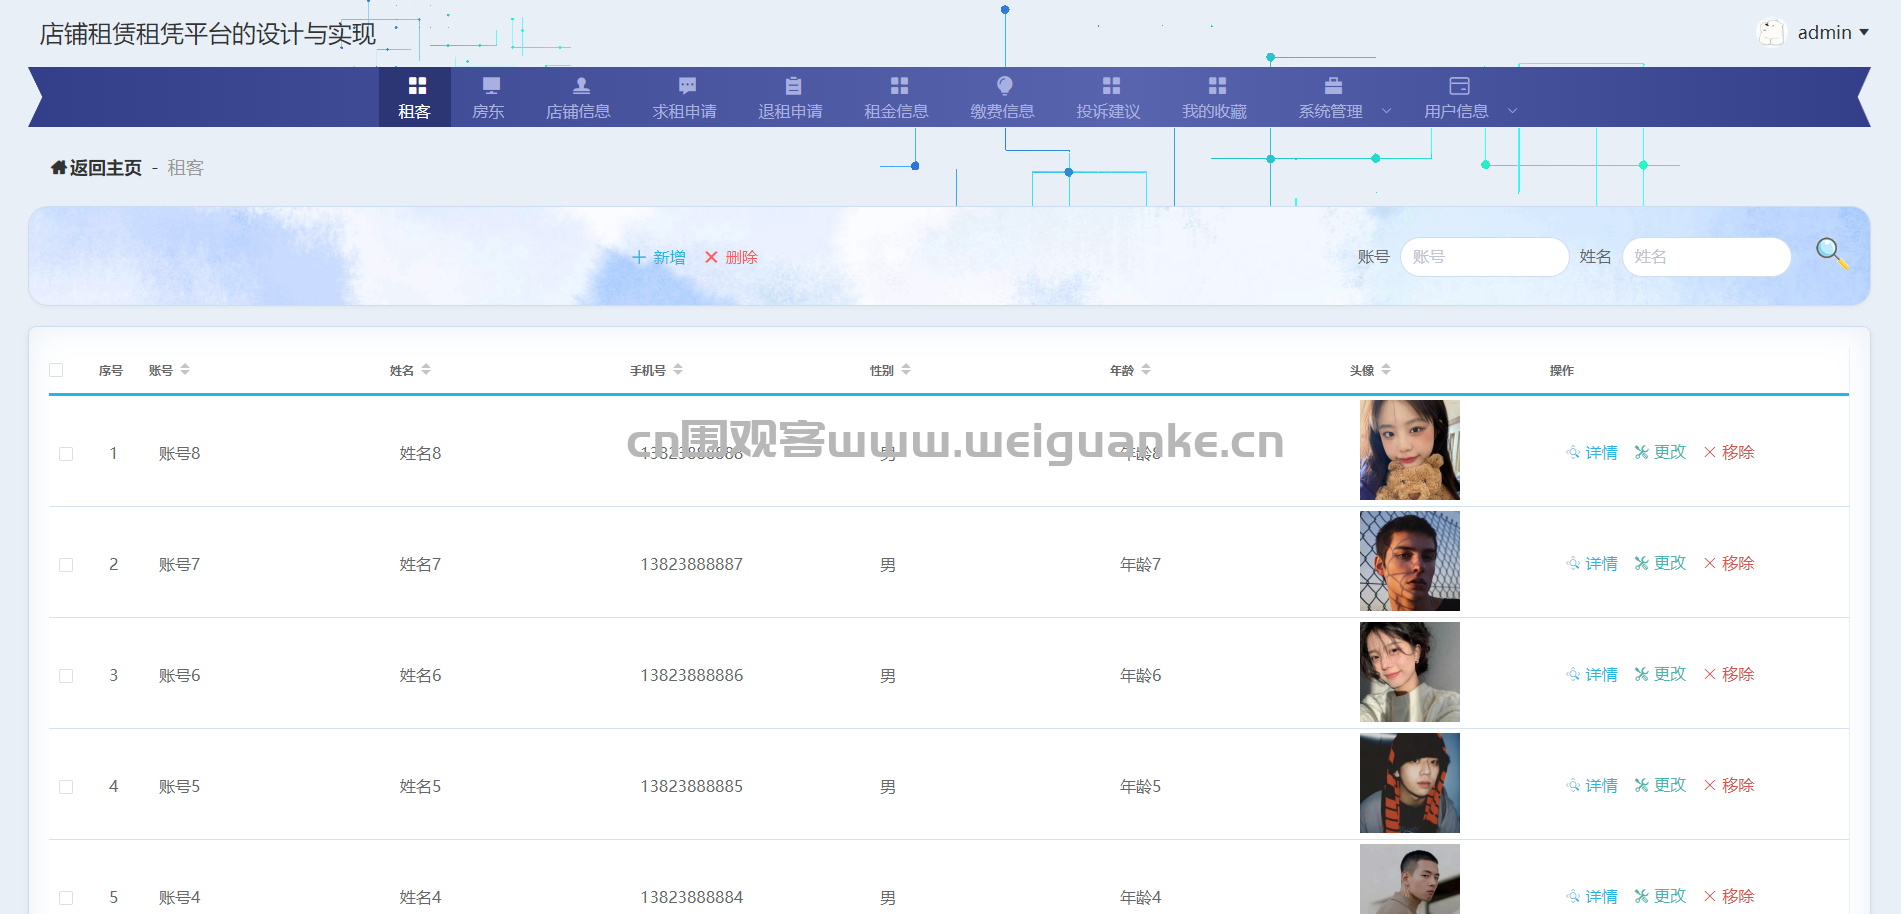Open 详情 for 账号8 row
Screen dimensions: 1901x914
point(1592,453)
